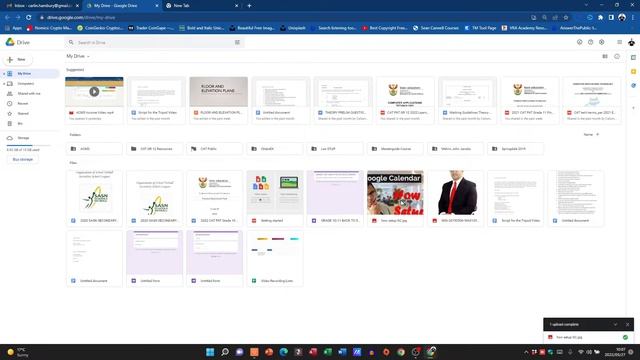This screenshot has width=640, height=360.
Task: Click the storage usage progress bar
Action: (x=28, y=145)
